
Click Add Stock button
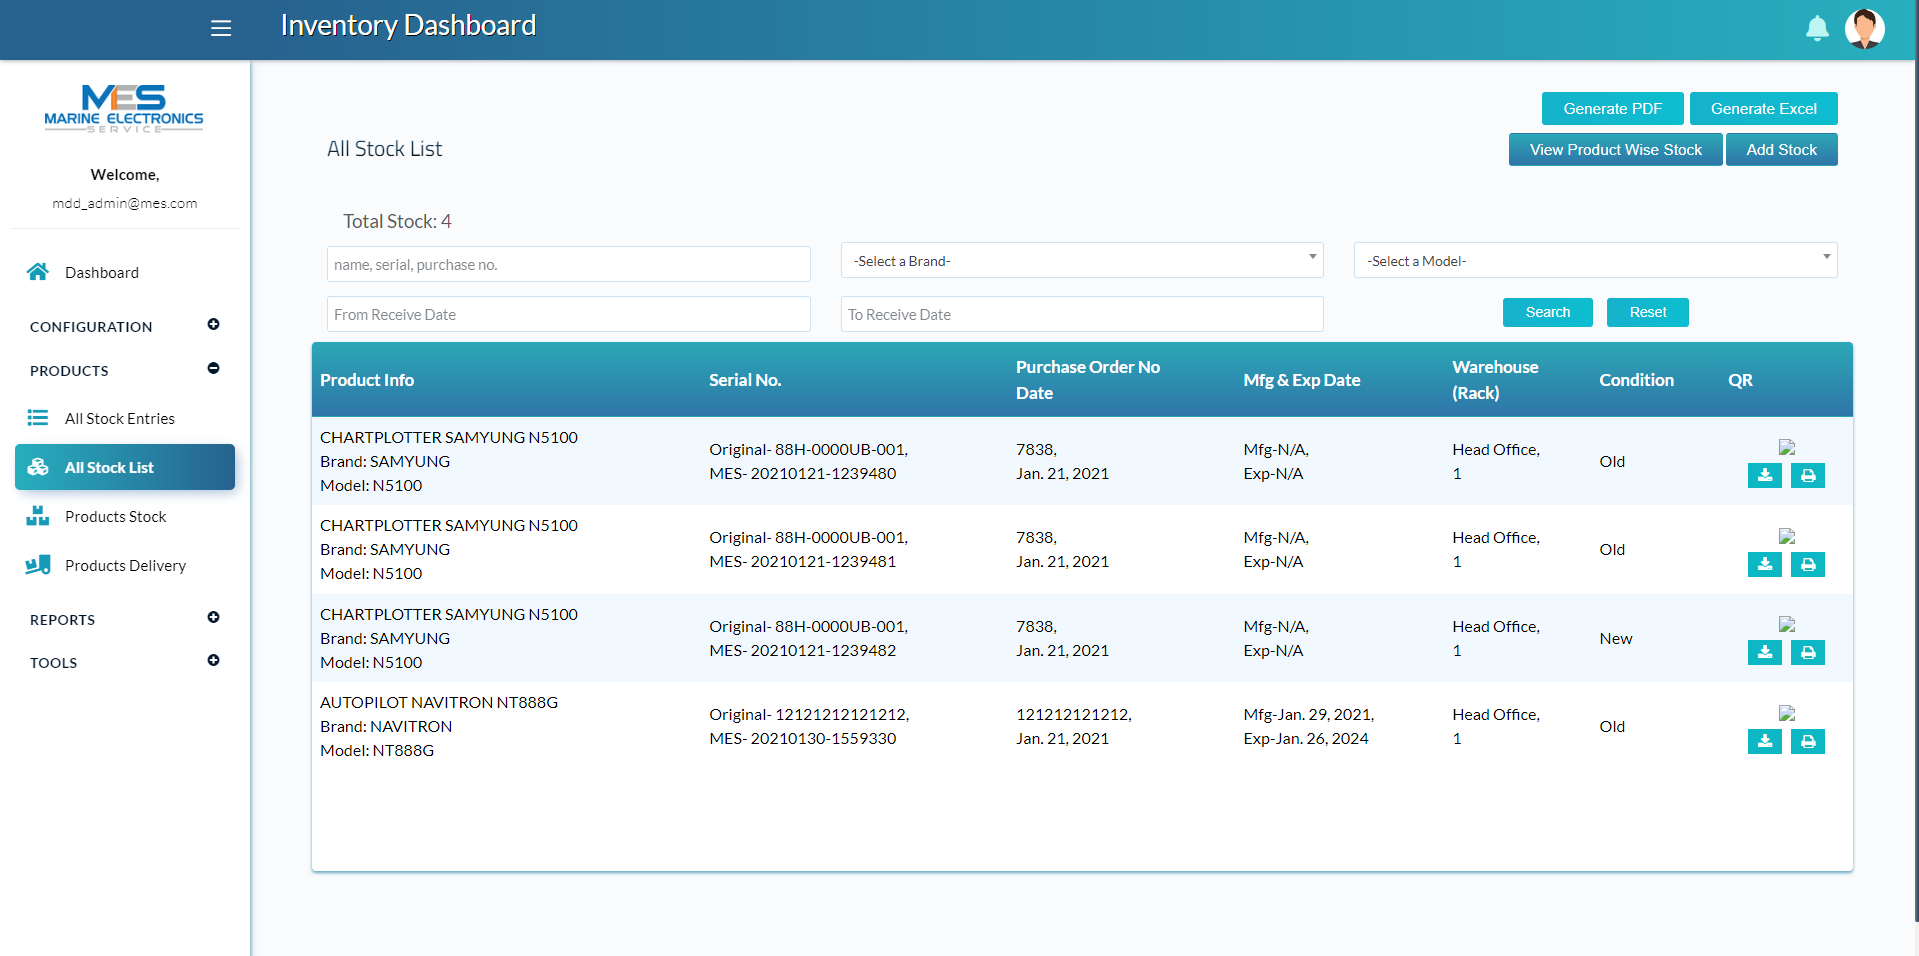(1781, 149)
